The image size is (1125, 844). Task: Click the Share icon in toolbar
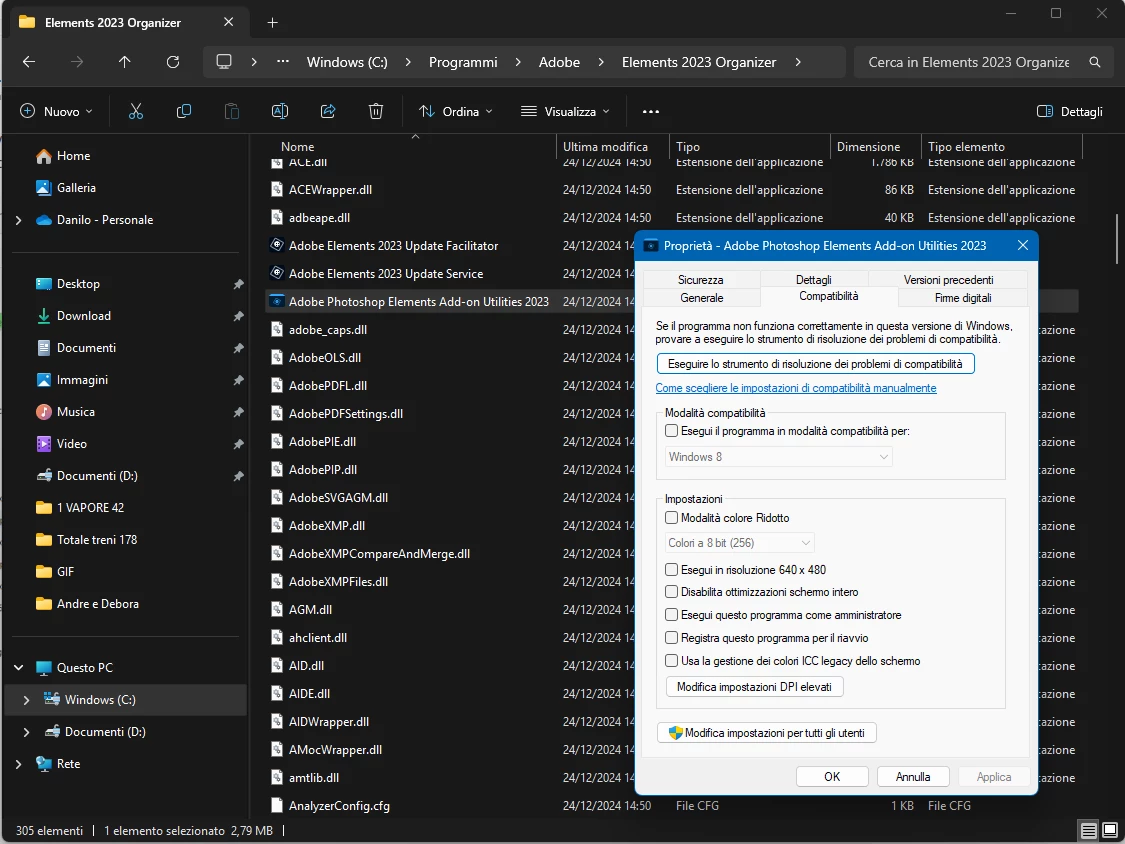point(328,111)
